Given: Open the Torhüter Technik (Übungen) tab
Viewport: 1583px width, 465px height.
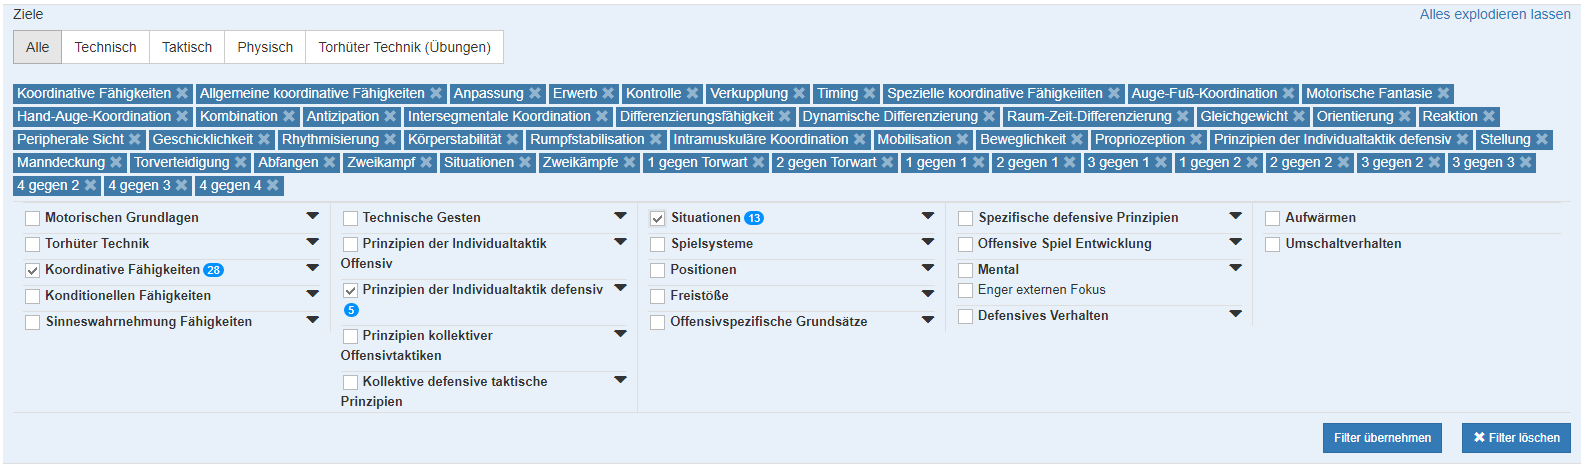Looking at the screenshot, I should pos(404,47).
